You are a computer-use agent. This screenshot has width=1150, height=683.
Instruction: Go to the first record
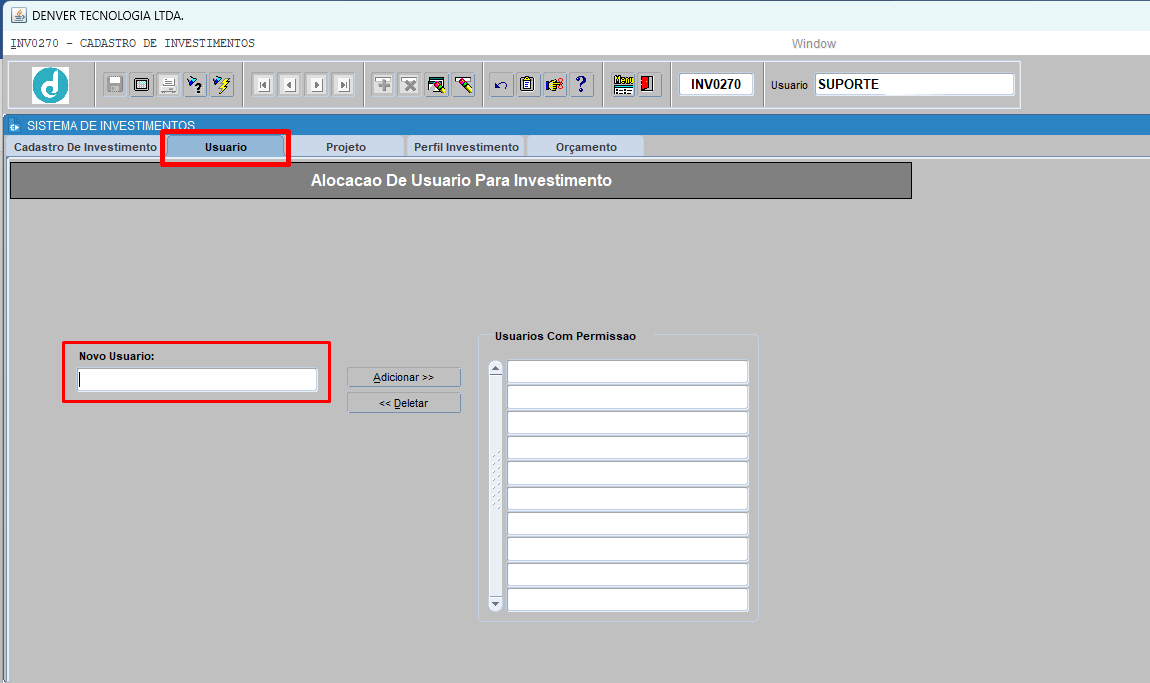tap(263, 85)
